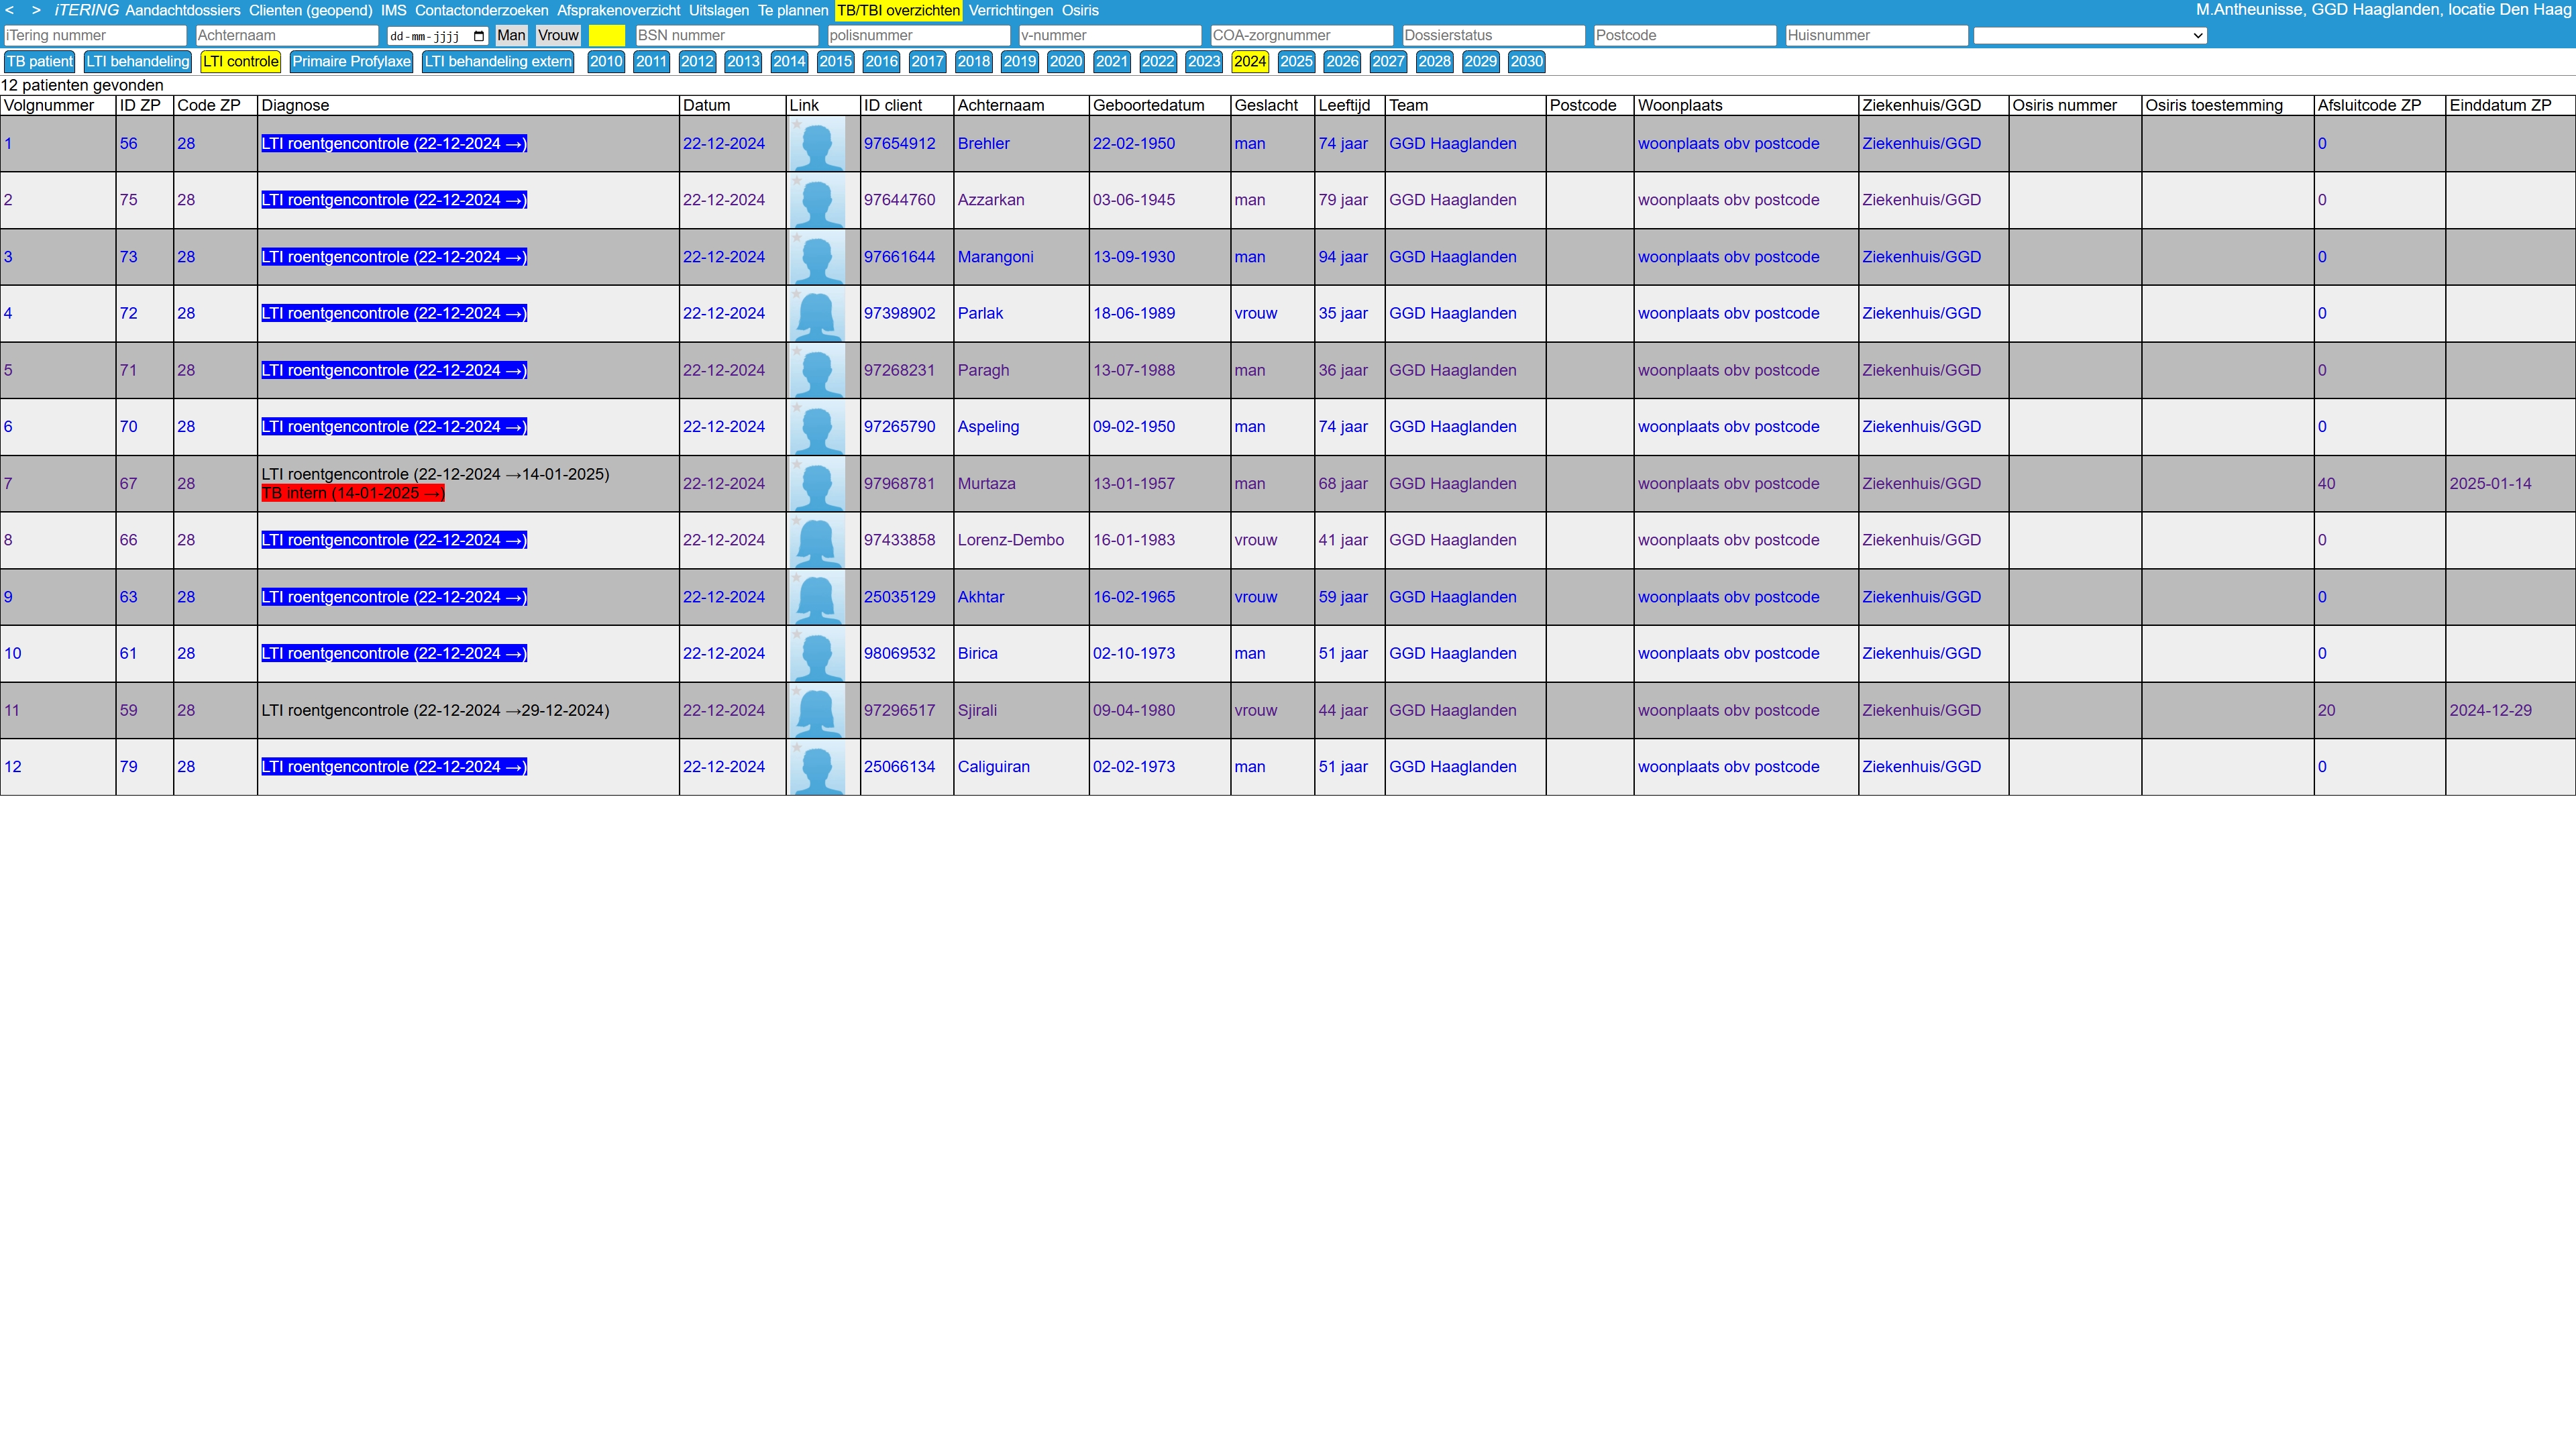Click Parlak's female avatar link icon
The image size is (2576, 1449).
[817, 314]
